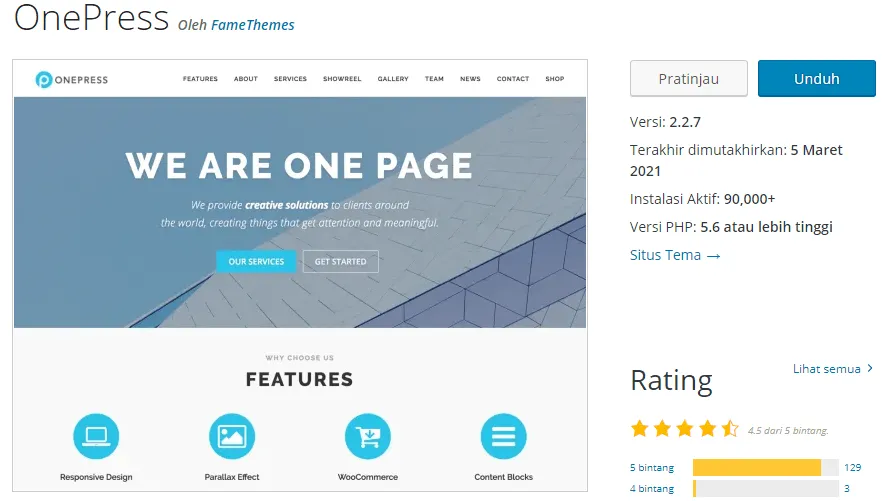Select SHOP in the preview navigation
883x501 pixels.
coord(555,79)
